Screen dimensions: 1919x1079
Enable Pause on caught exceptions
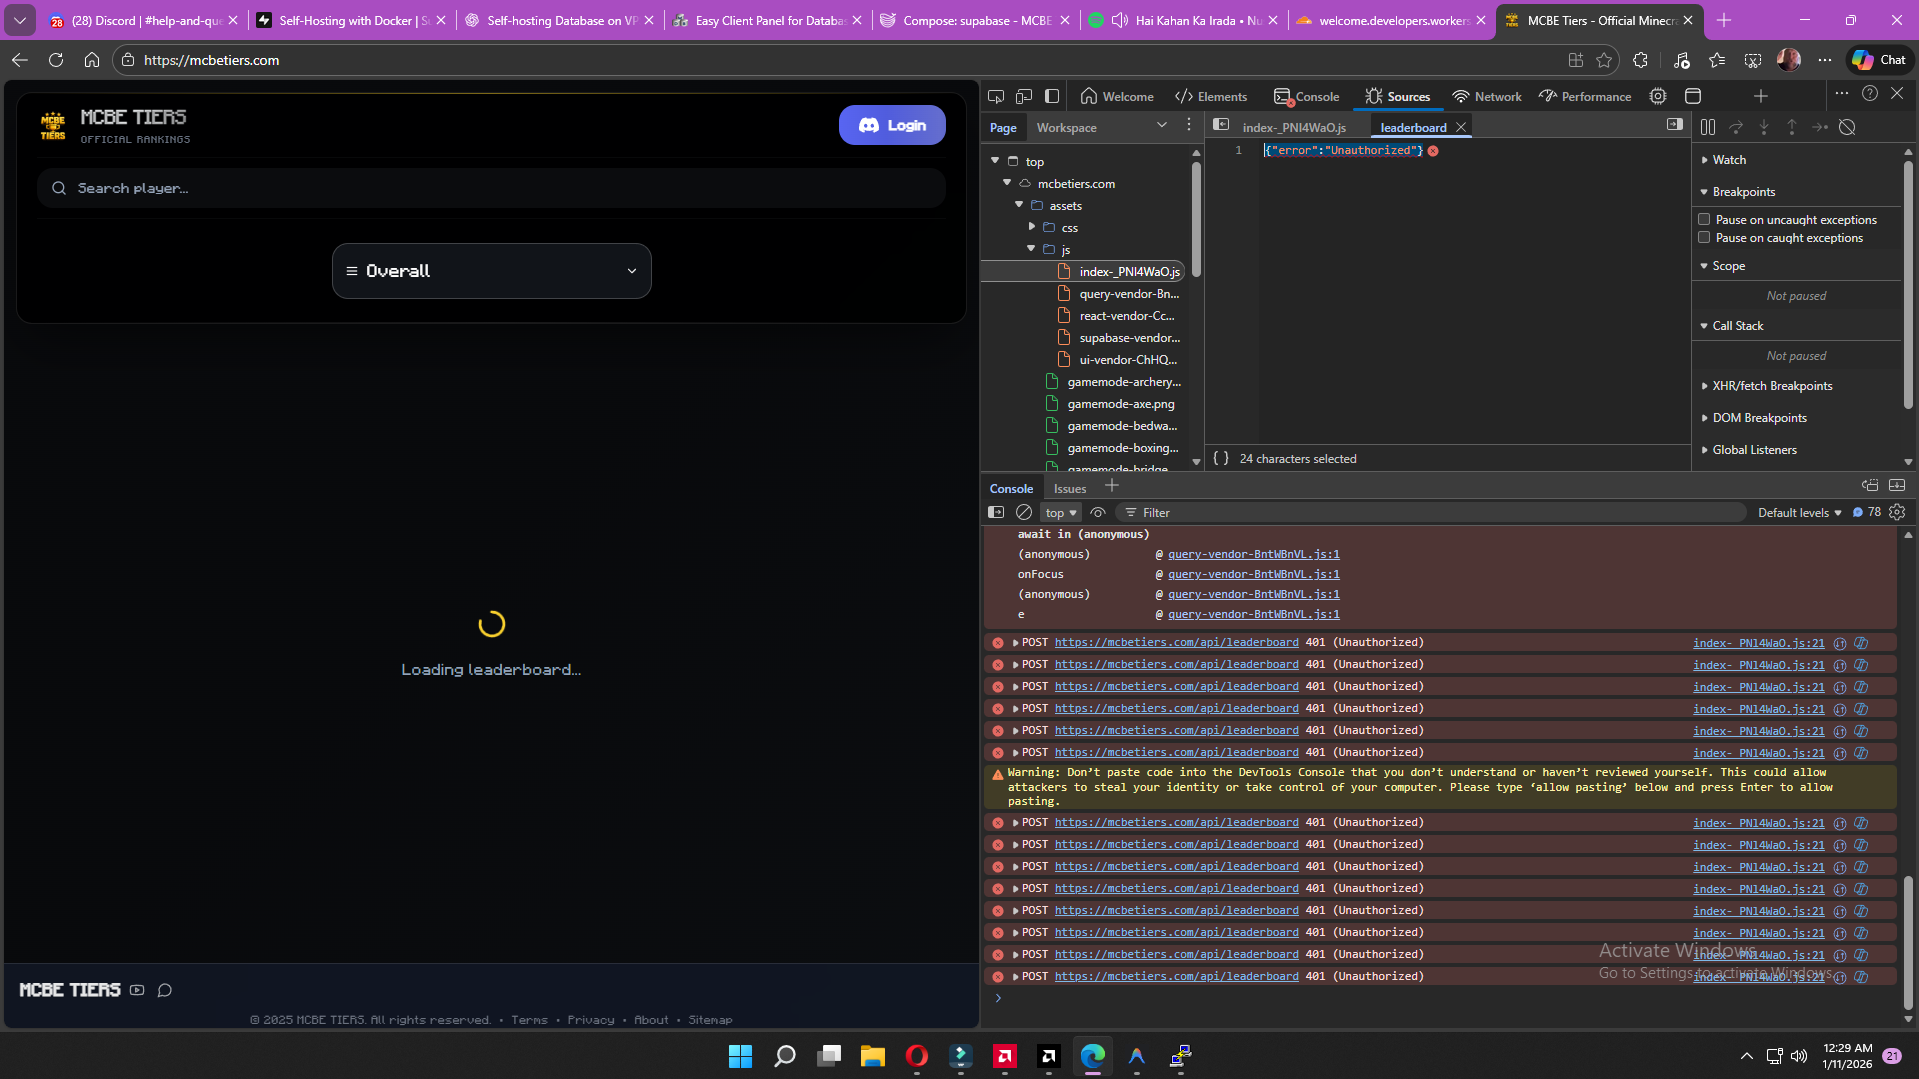coord(1705,237)
